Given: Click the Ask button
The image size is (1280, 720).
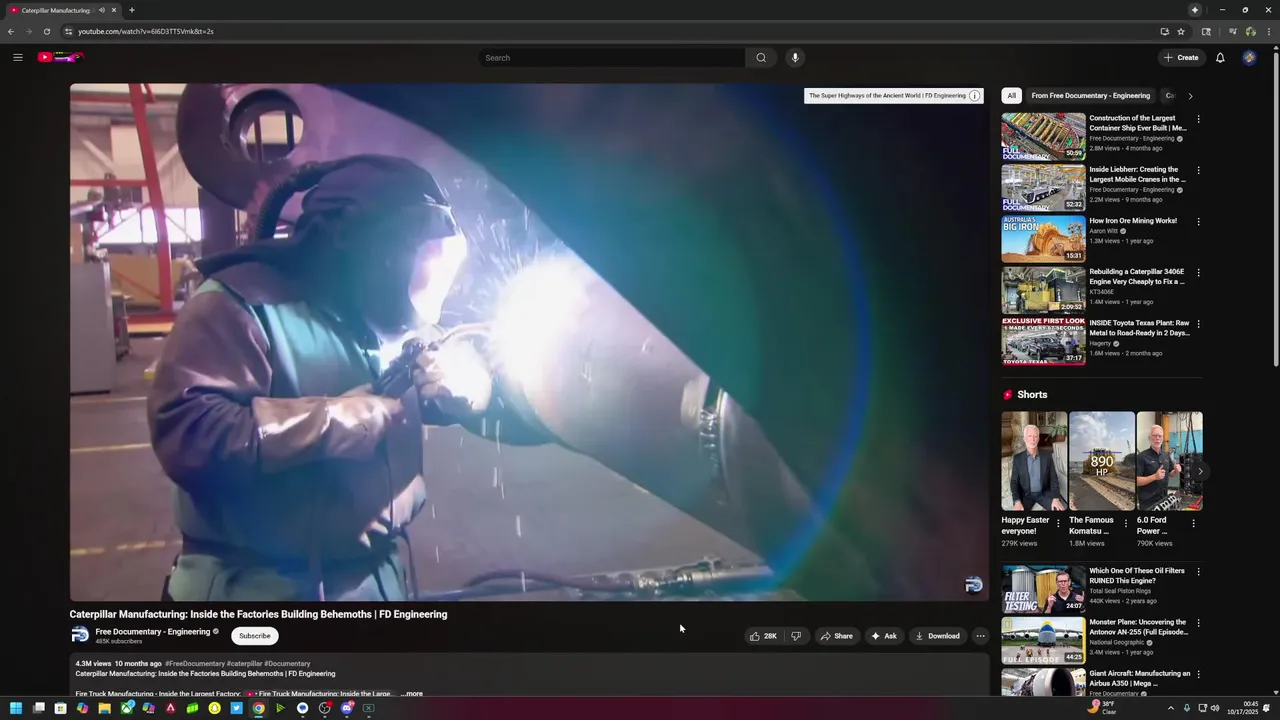Looking at the screenshot, I should coord(884,636).
